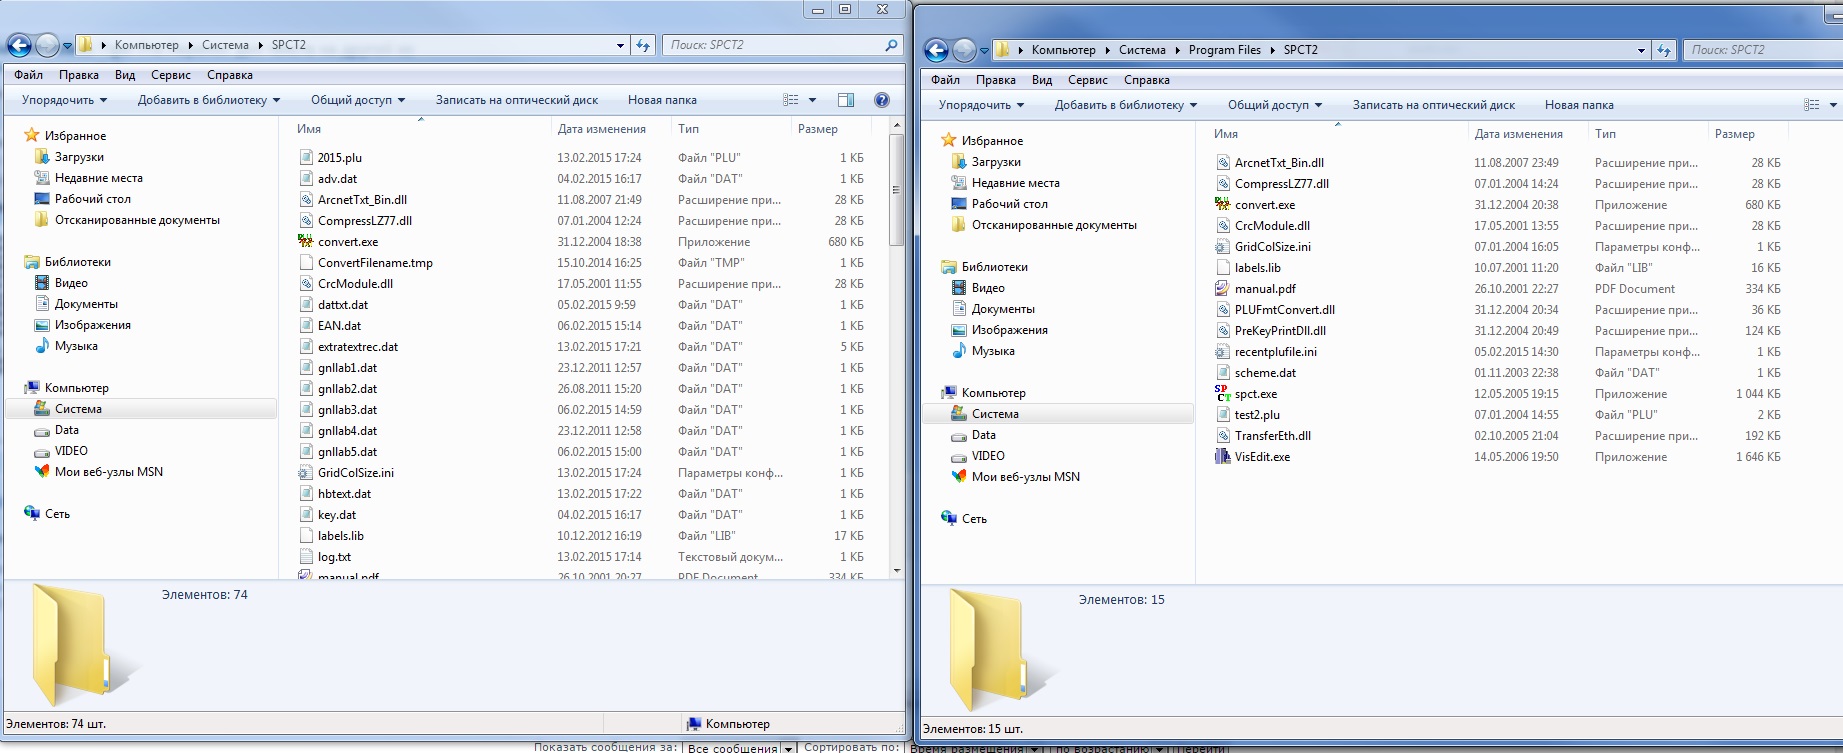Click the back arrow in the right window
The height and width of the screenshot is (753, 1843).
click(936, 50)
